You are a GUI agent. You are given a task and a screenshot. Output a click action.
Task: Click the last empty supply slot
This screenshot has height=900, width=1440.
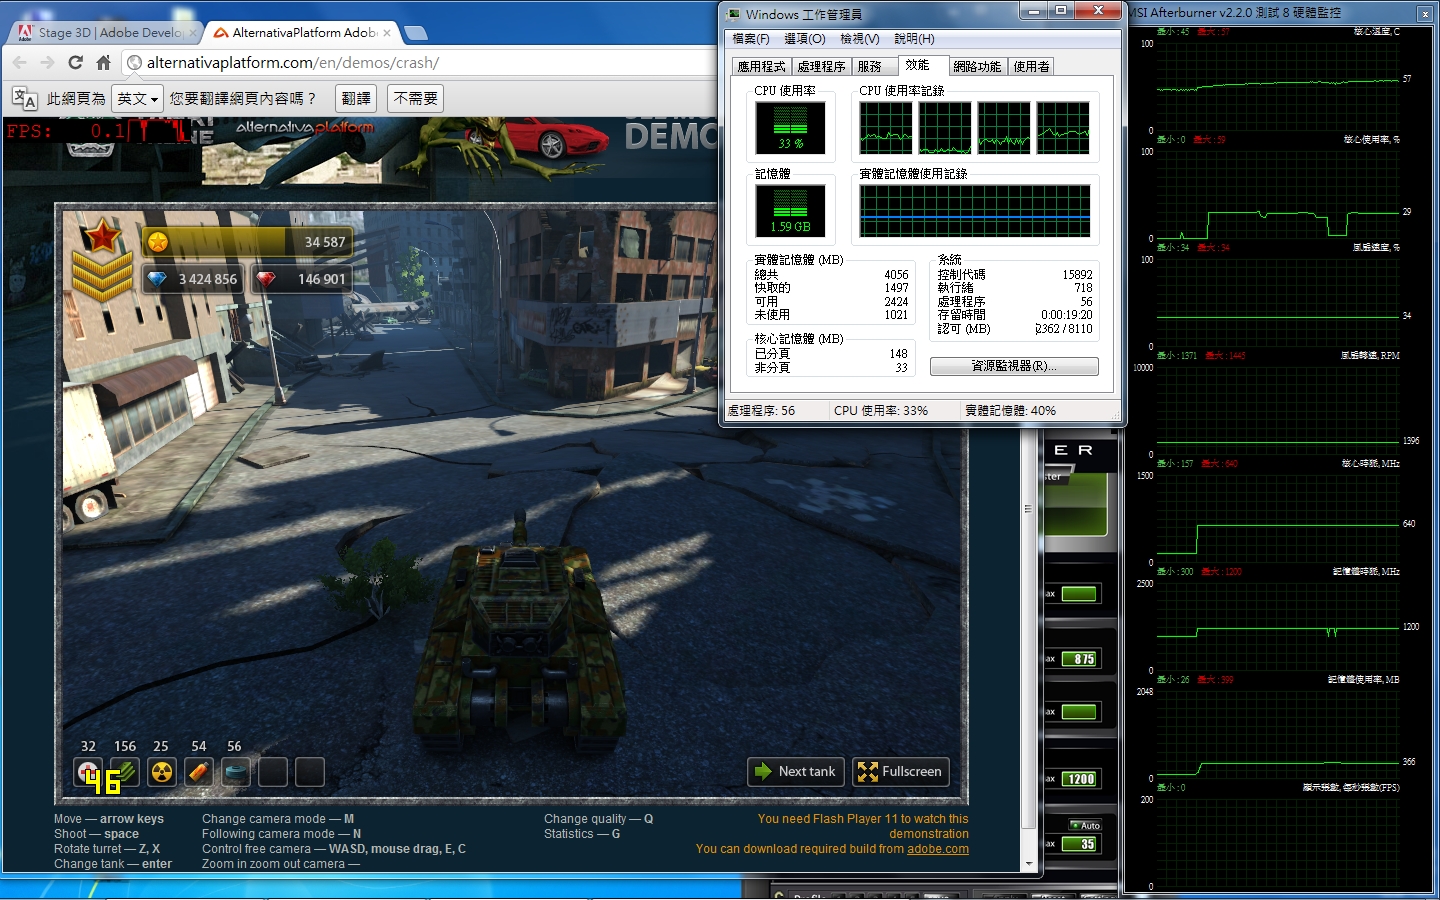coord(310,772)
